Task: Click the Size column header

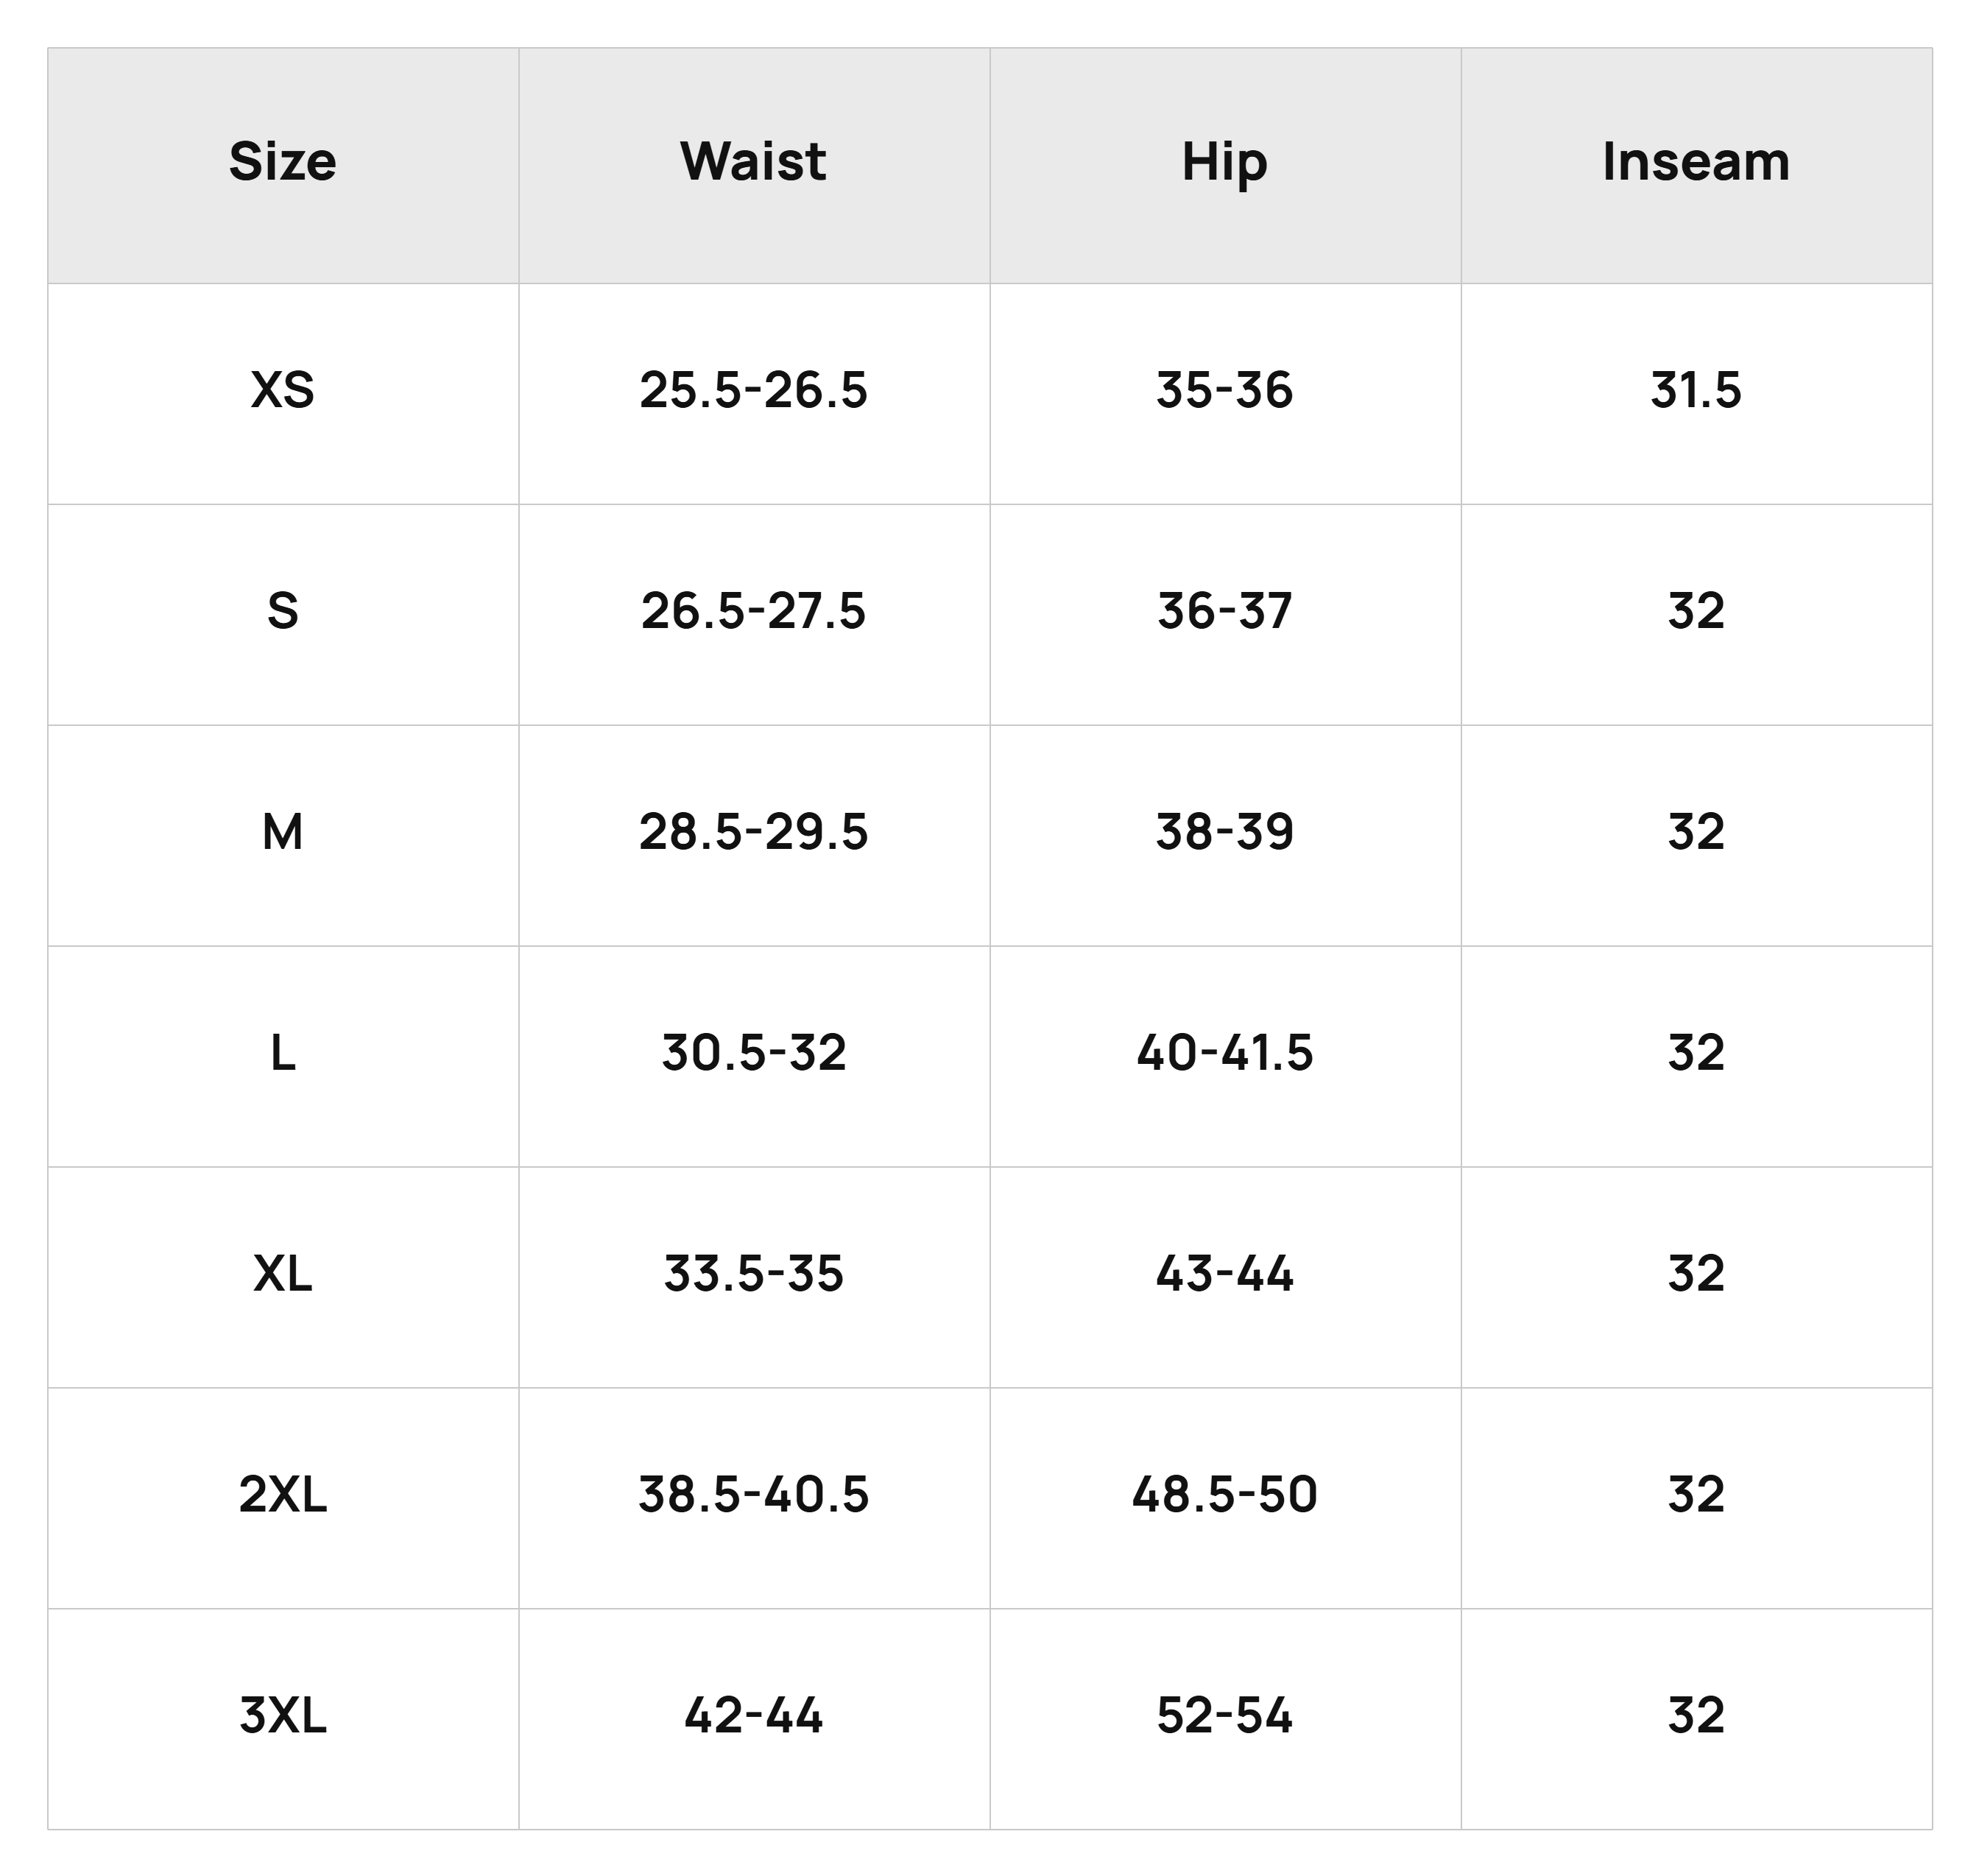Action: (282, 161)
